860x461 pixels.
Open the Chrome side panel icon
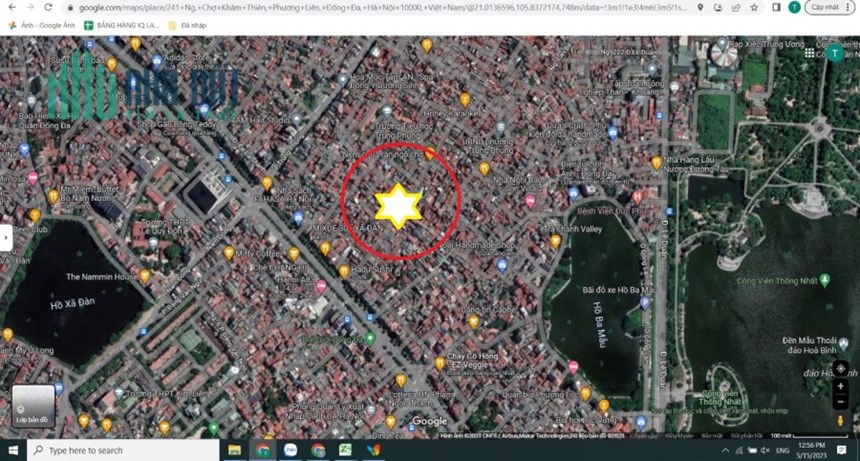click(x=776, y=7)
